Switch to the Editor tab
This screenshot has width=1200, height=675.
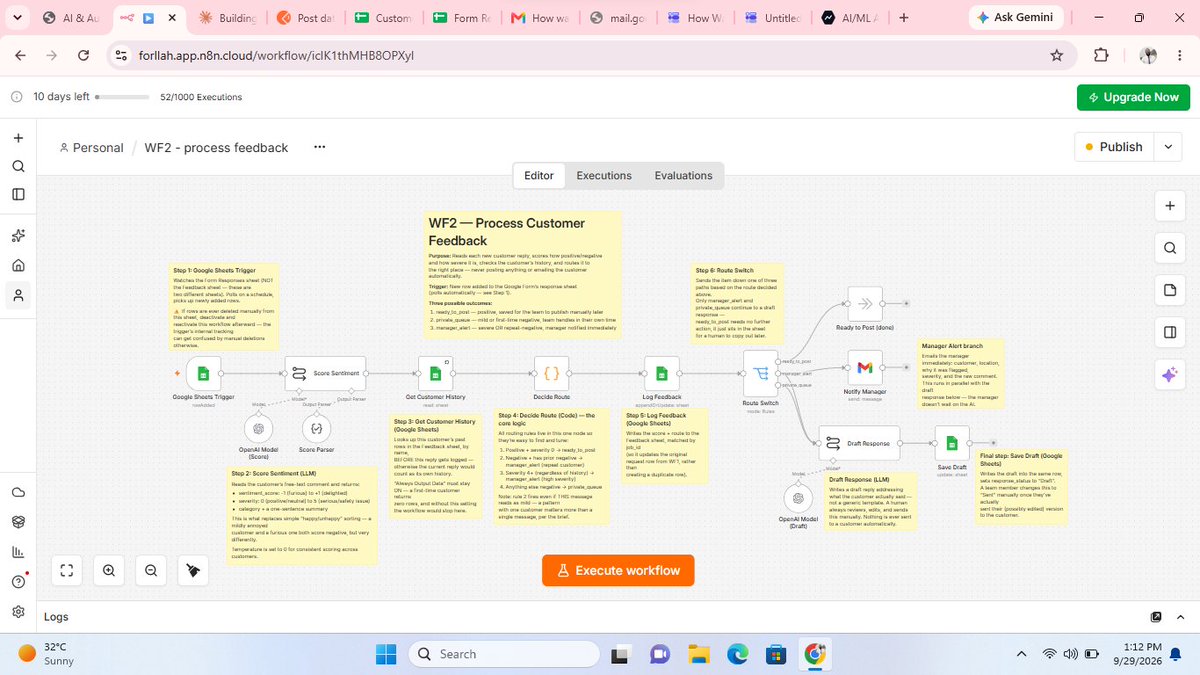click(539, 175)
